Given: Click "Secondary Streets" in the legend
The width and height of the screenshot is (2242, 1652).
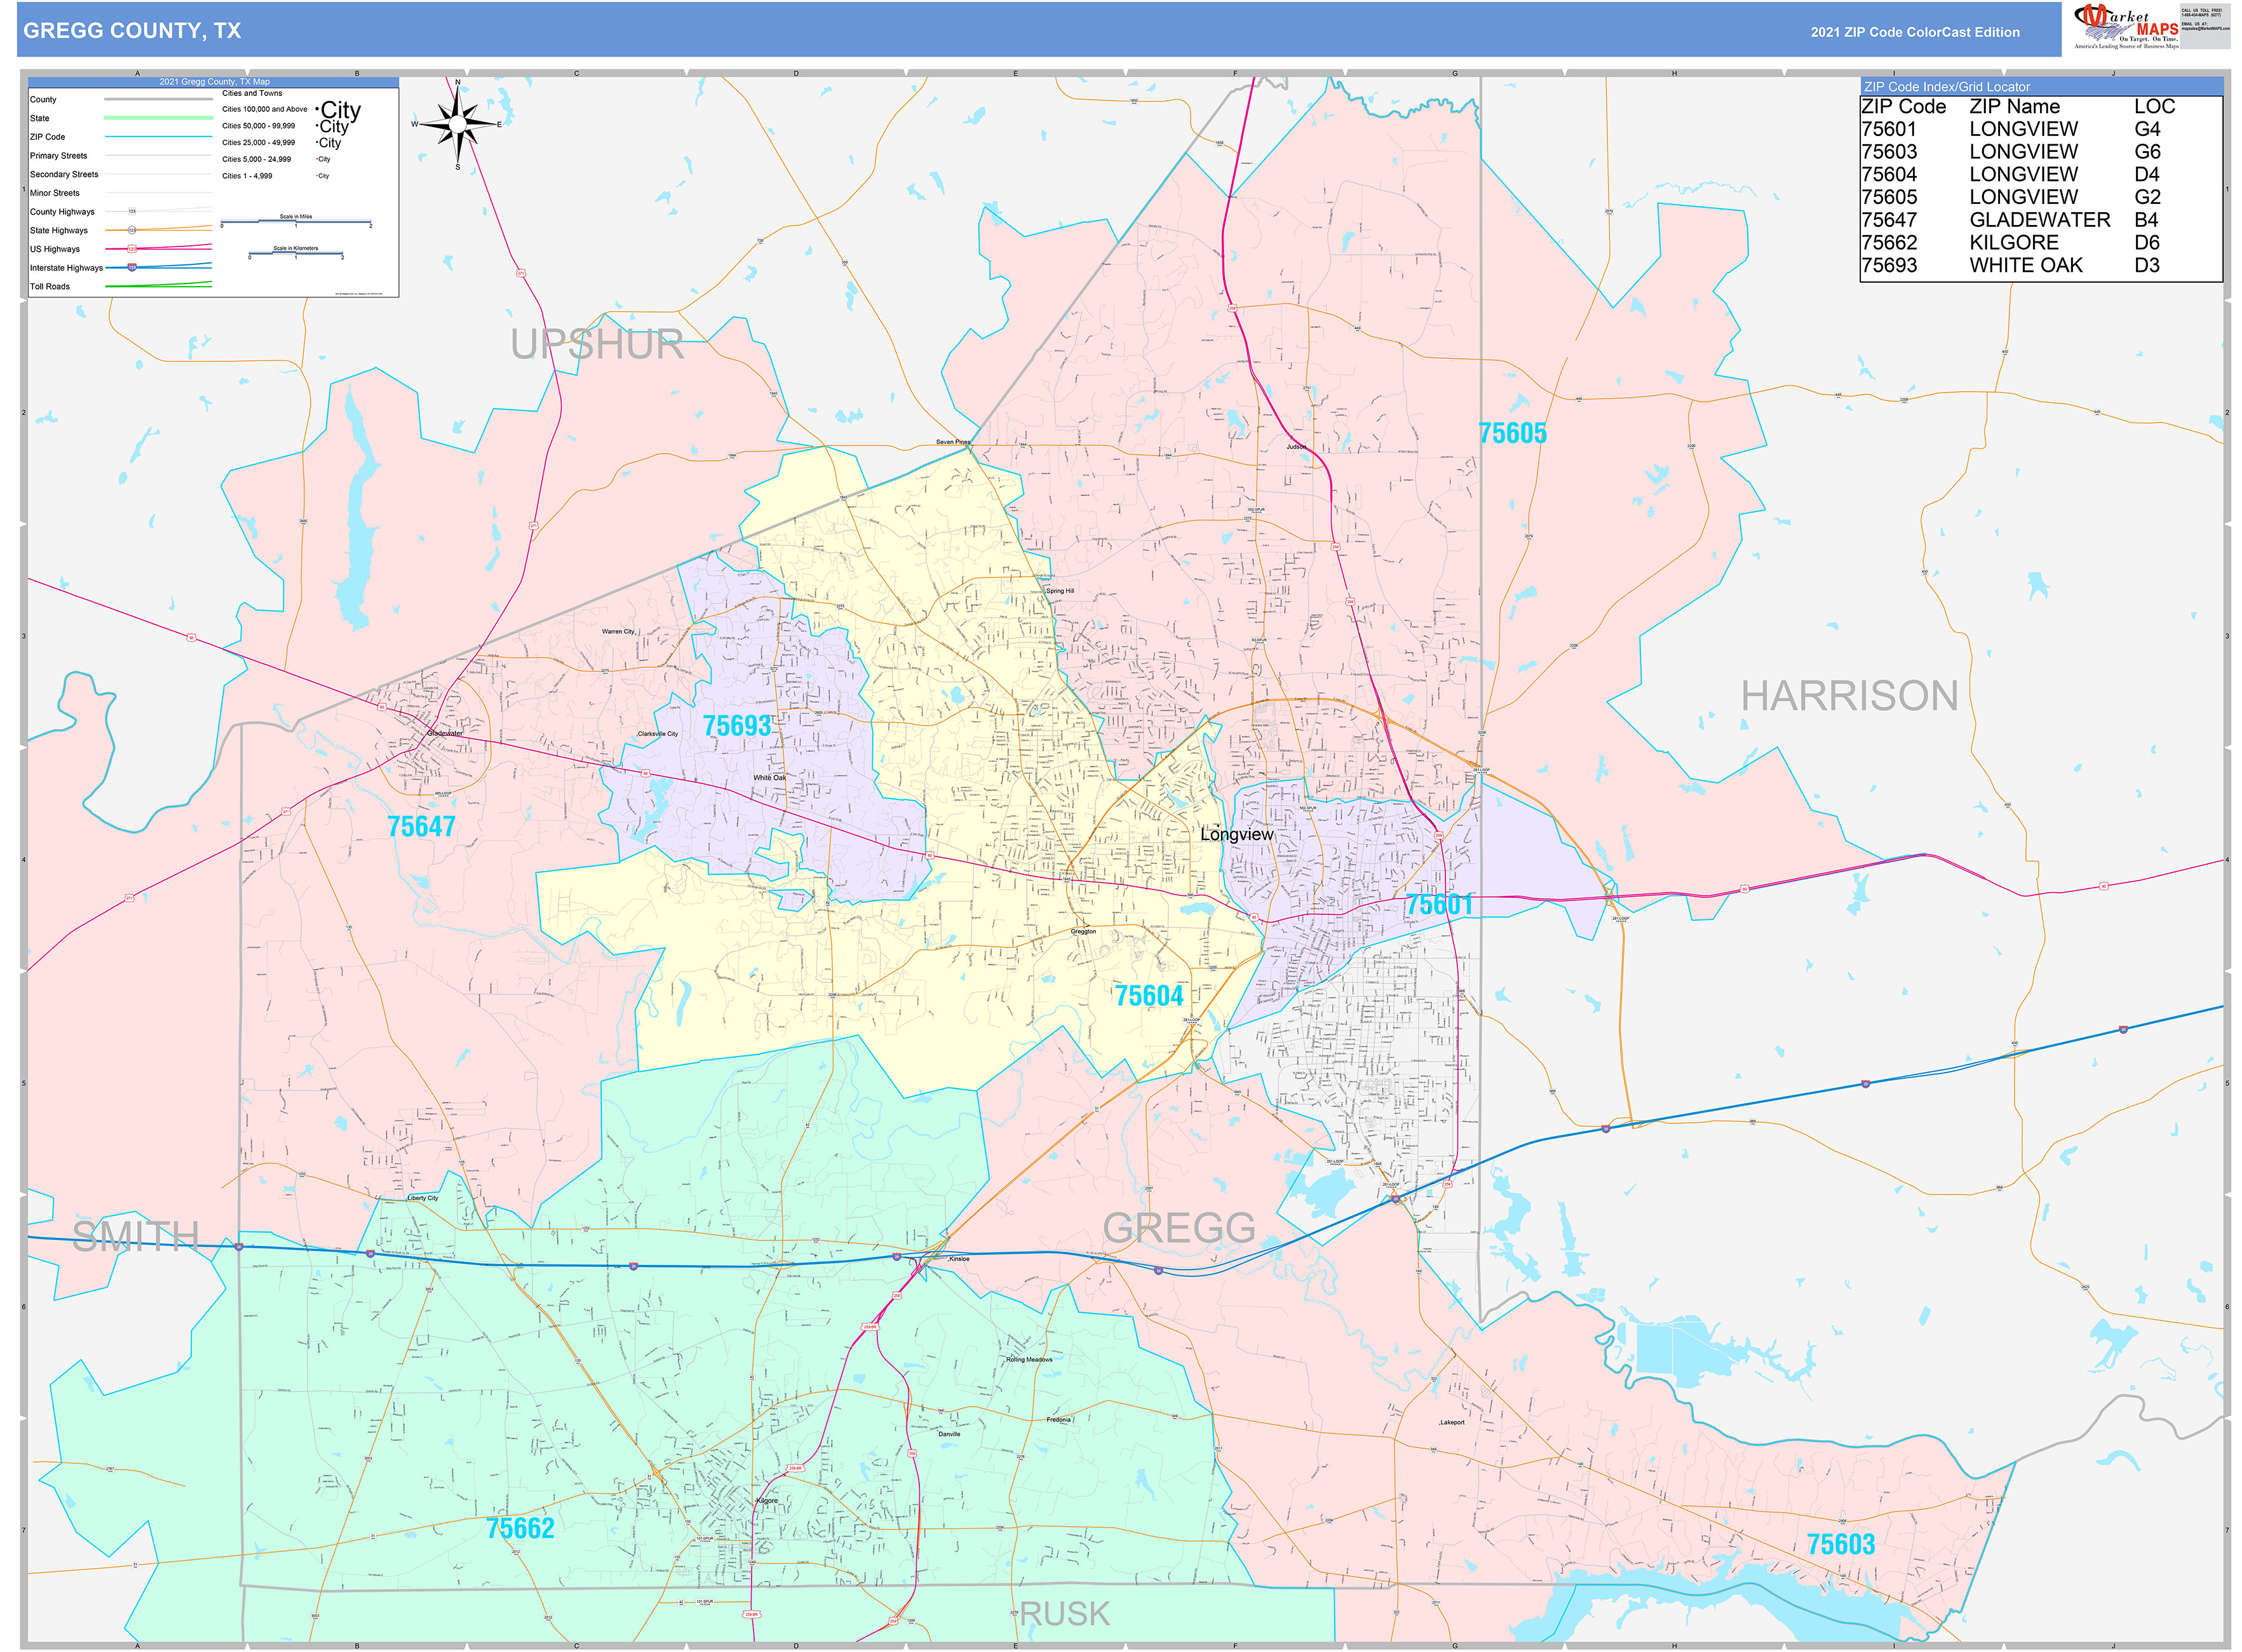Looking at the screenshot, I should point(64,174).
